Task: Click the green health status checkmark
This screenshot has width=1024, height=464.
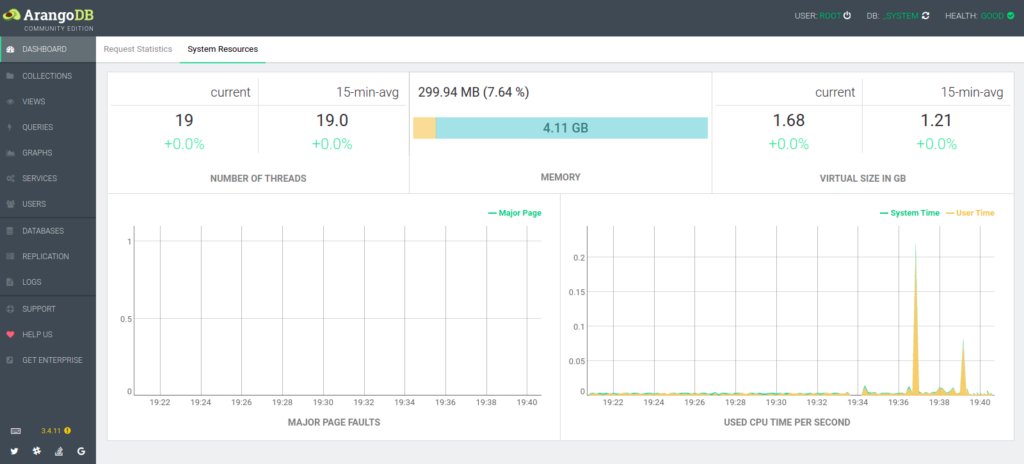Action: click(x=1010, y=16)
